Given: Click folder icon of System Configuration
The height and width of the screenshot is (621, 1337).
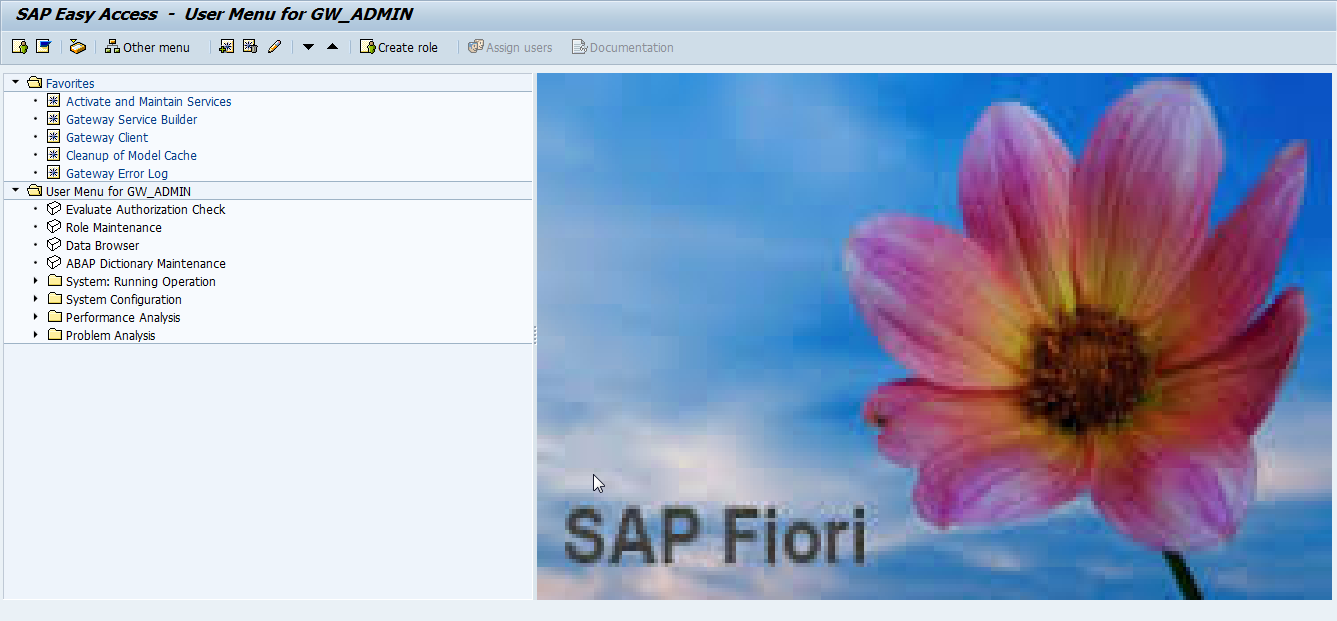Looking at the screenshot, I should 54,299.
